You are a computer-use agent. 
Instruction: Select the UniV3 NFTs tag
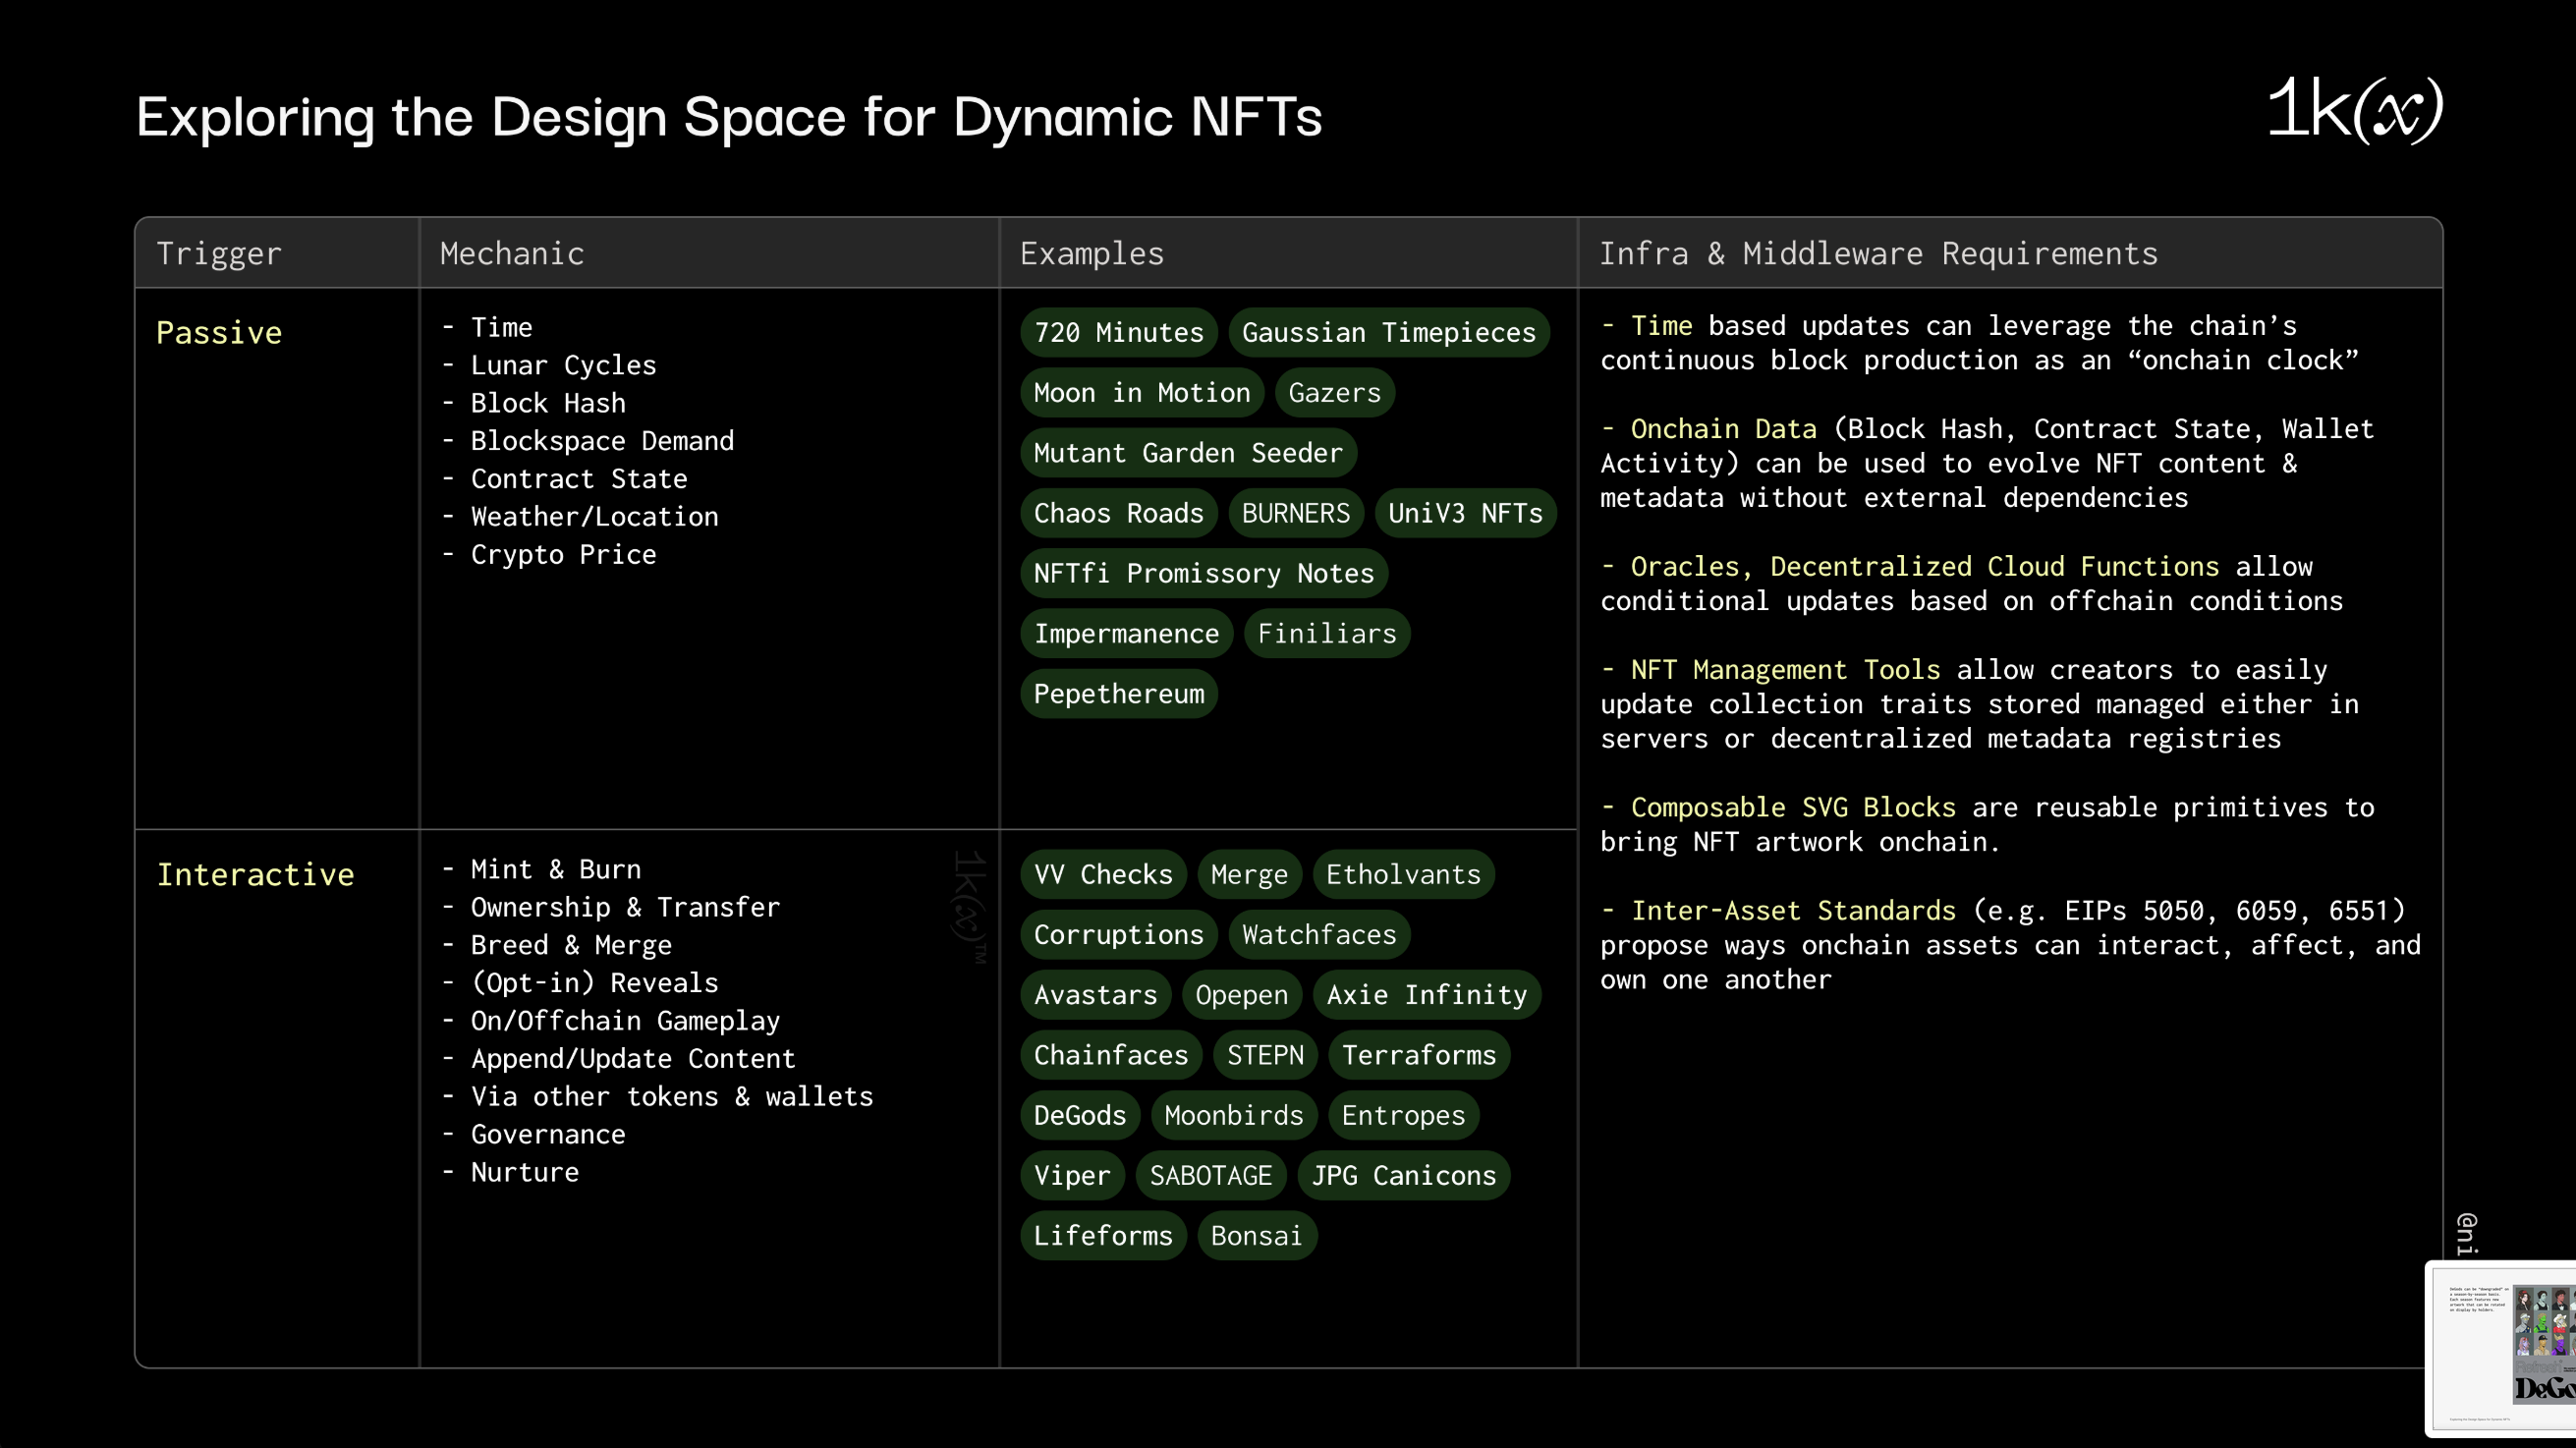tap(1464, 514)
